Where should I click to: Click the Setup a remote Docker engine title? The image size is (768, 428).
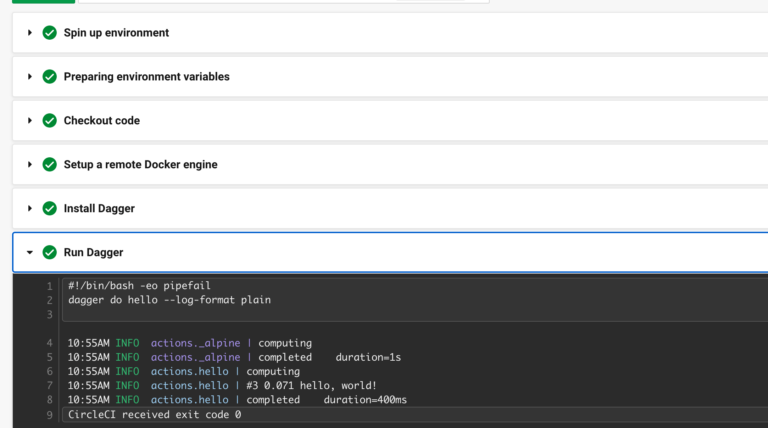140,165
